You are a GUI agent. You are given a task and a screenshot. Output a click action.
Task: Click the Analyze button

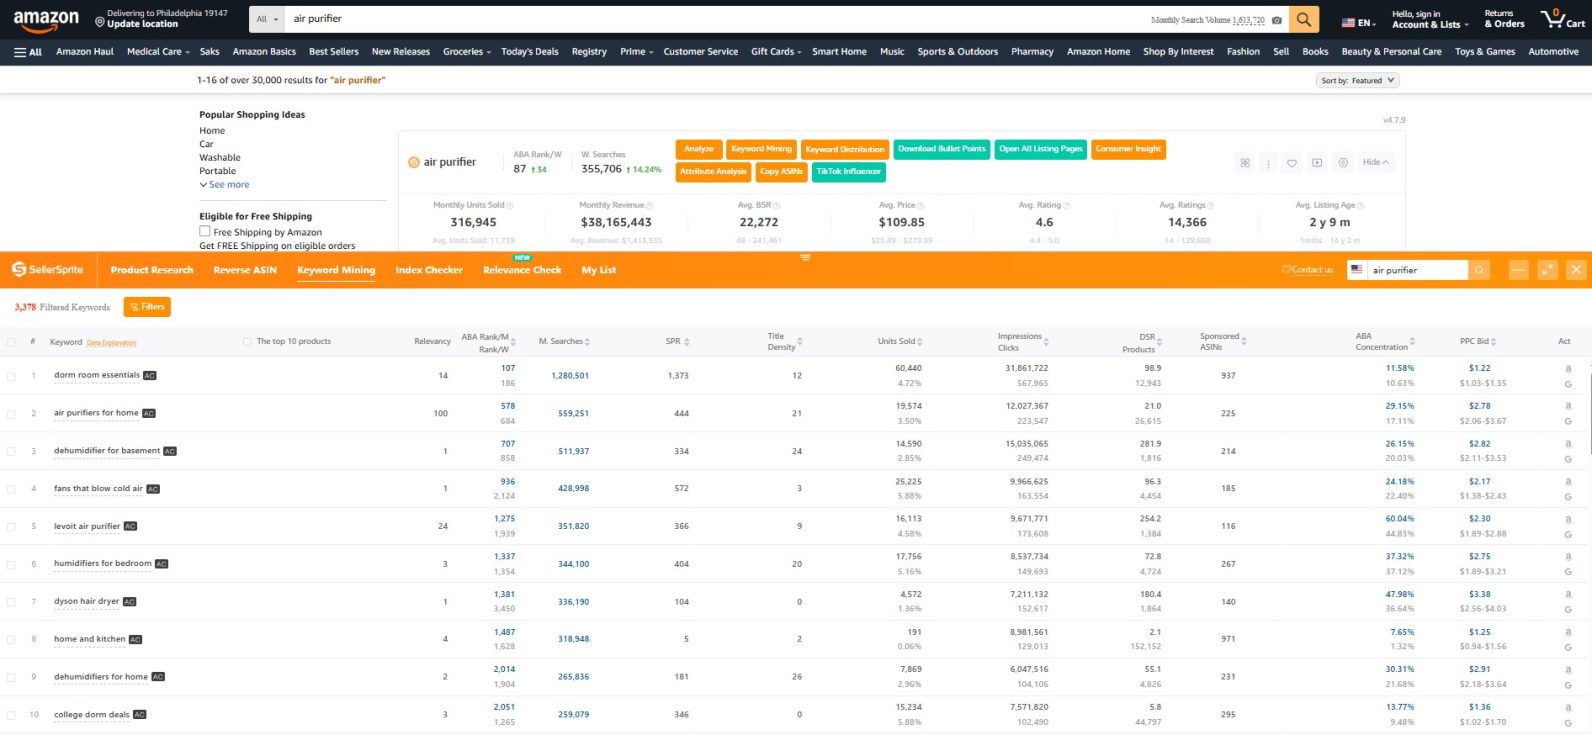pos(699,149)
